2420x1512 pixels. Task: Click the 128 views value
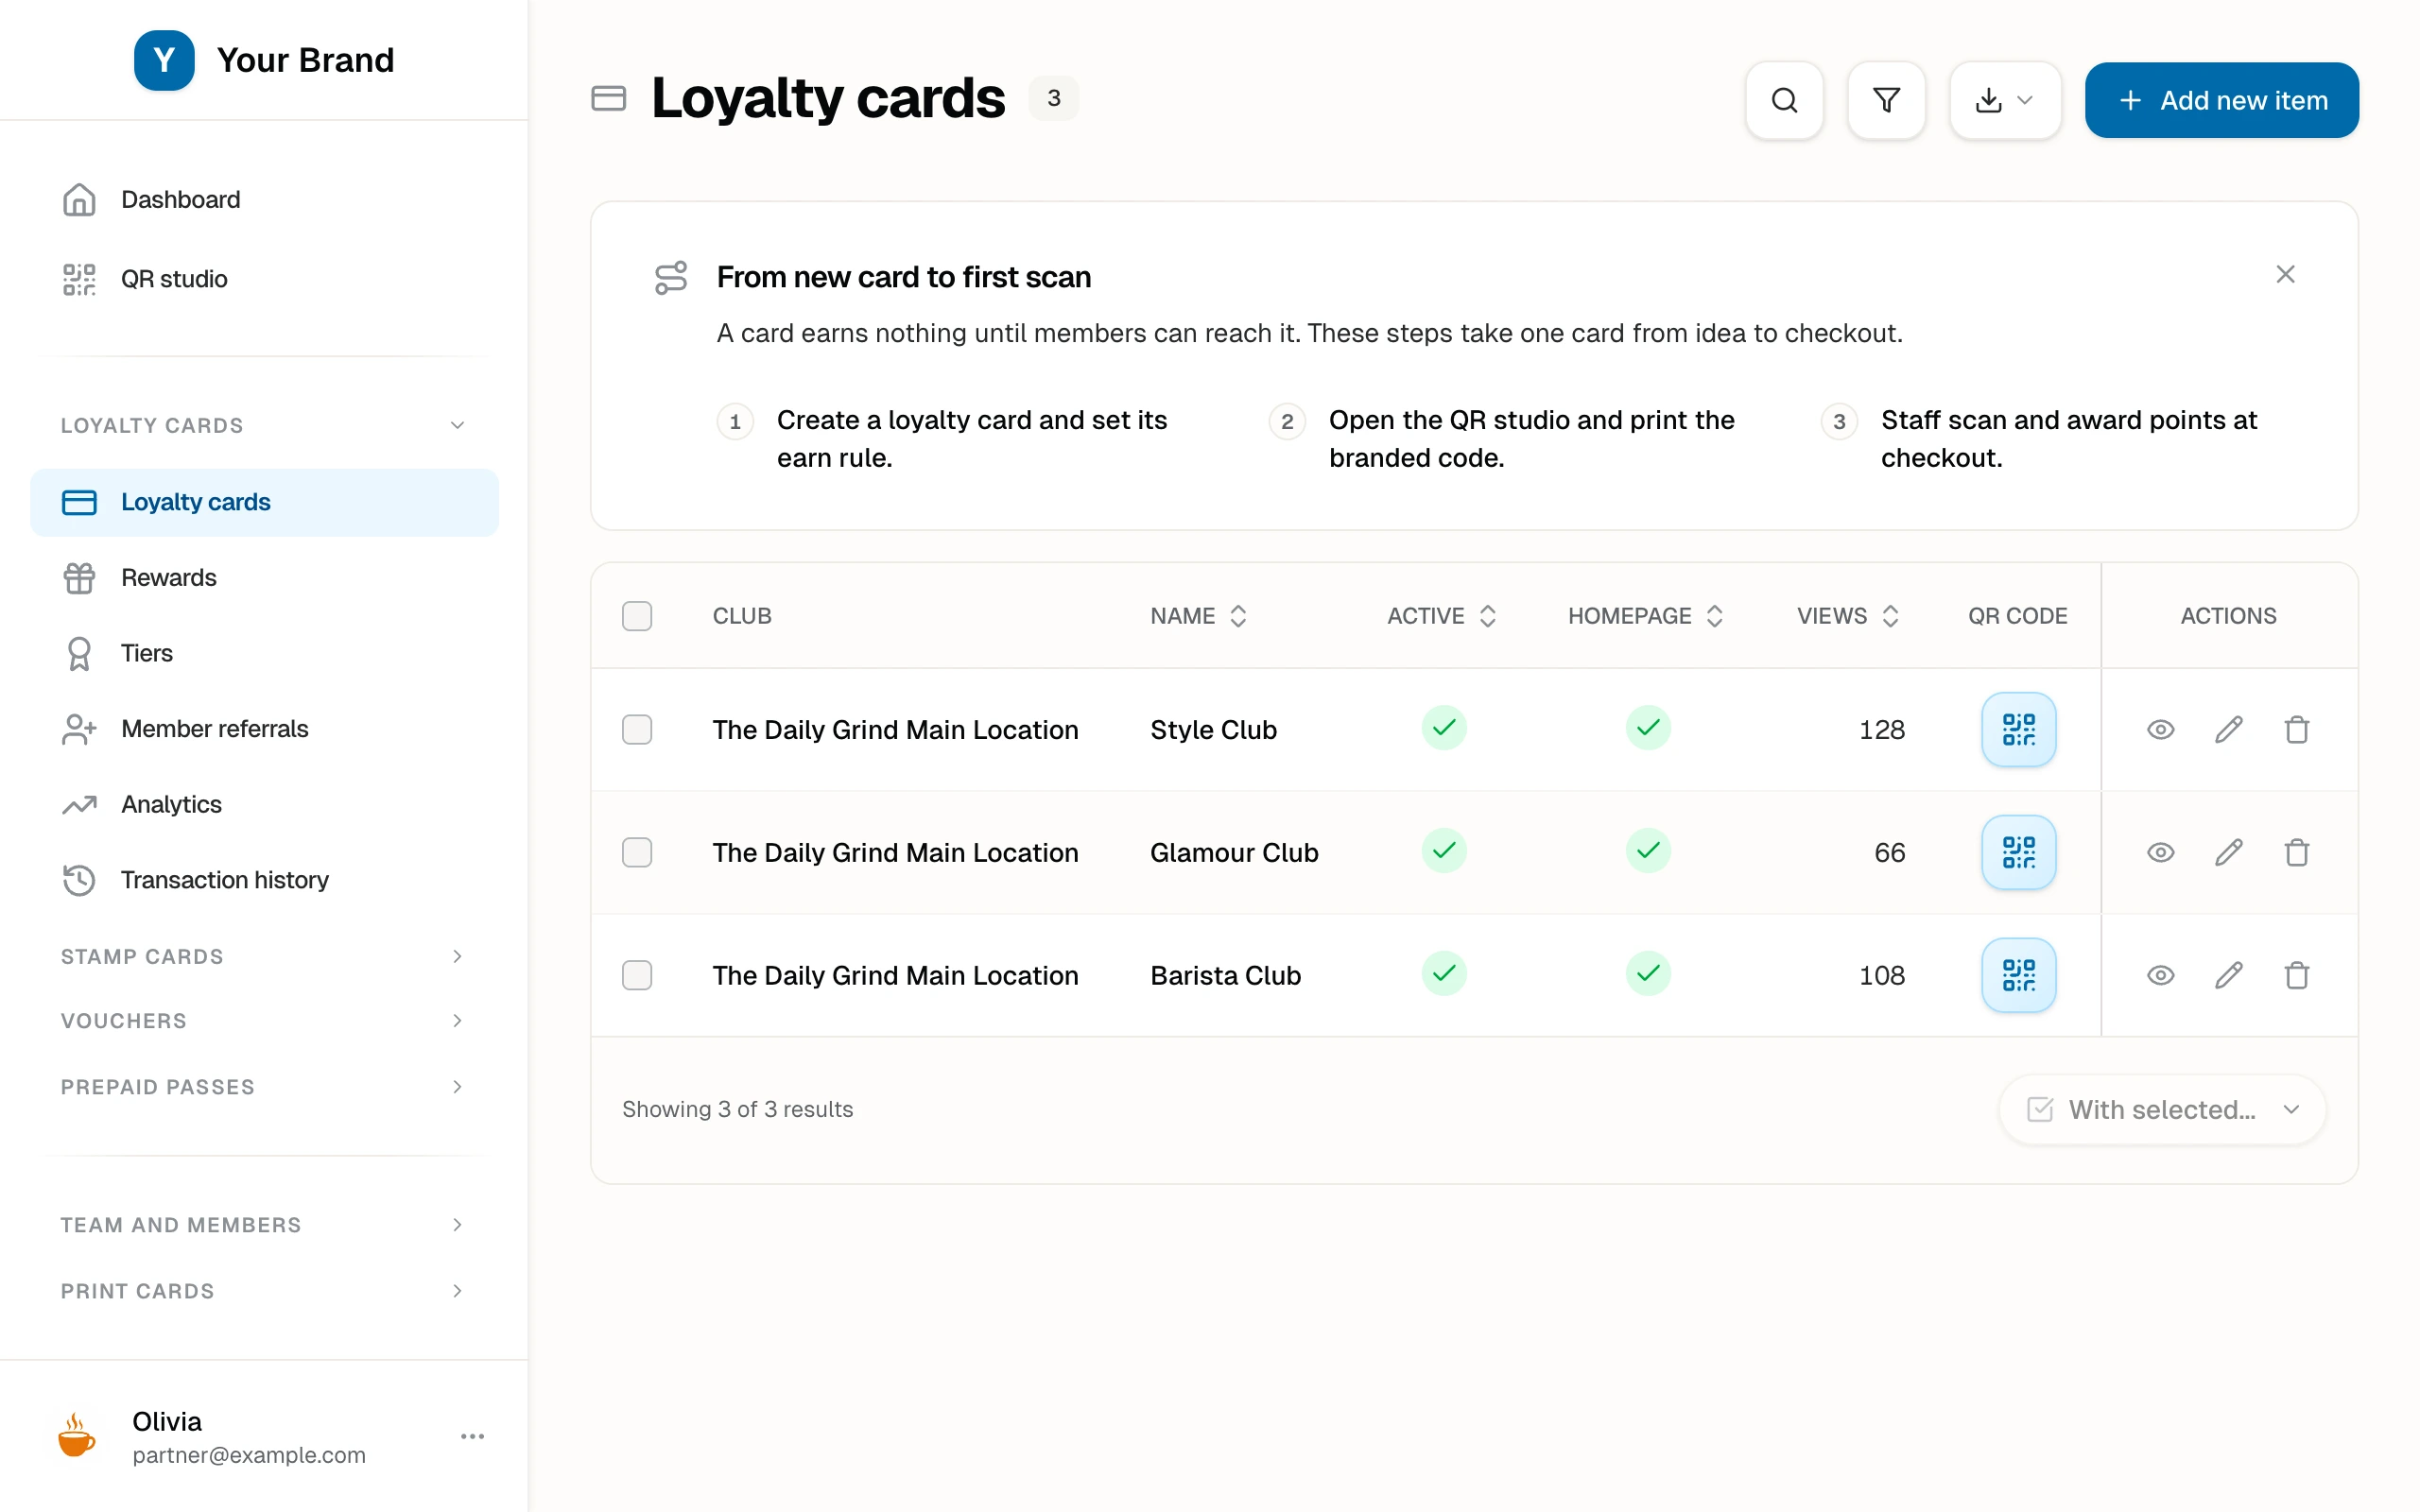[x=1881, y=730]
